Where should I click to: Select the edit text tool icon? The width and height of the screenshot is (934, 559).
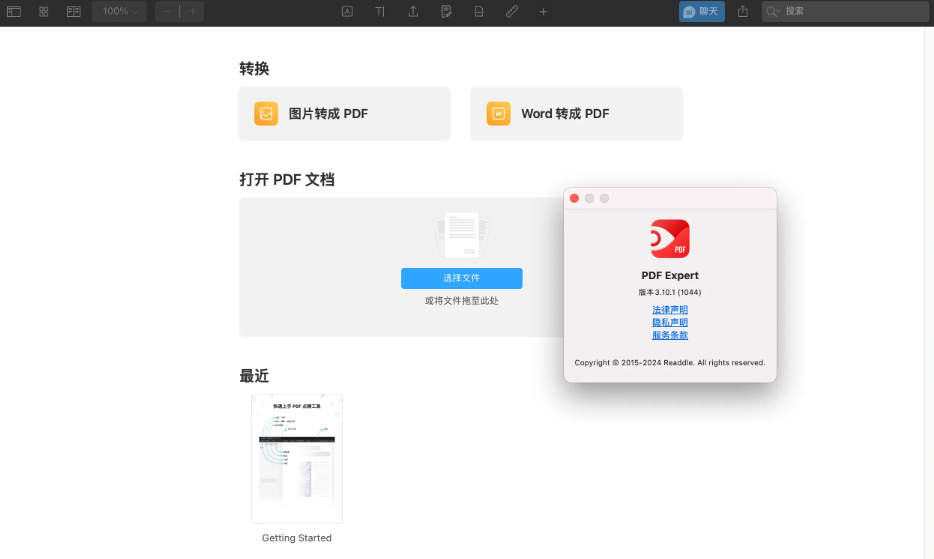[x=380, y=11]
